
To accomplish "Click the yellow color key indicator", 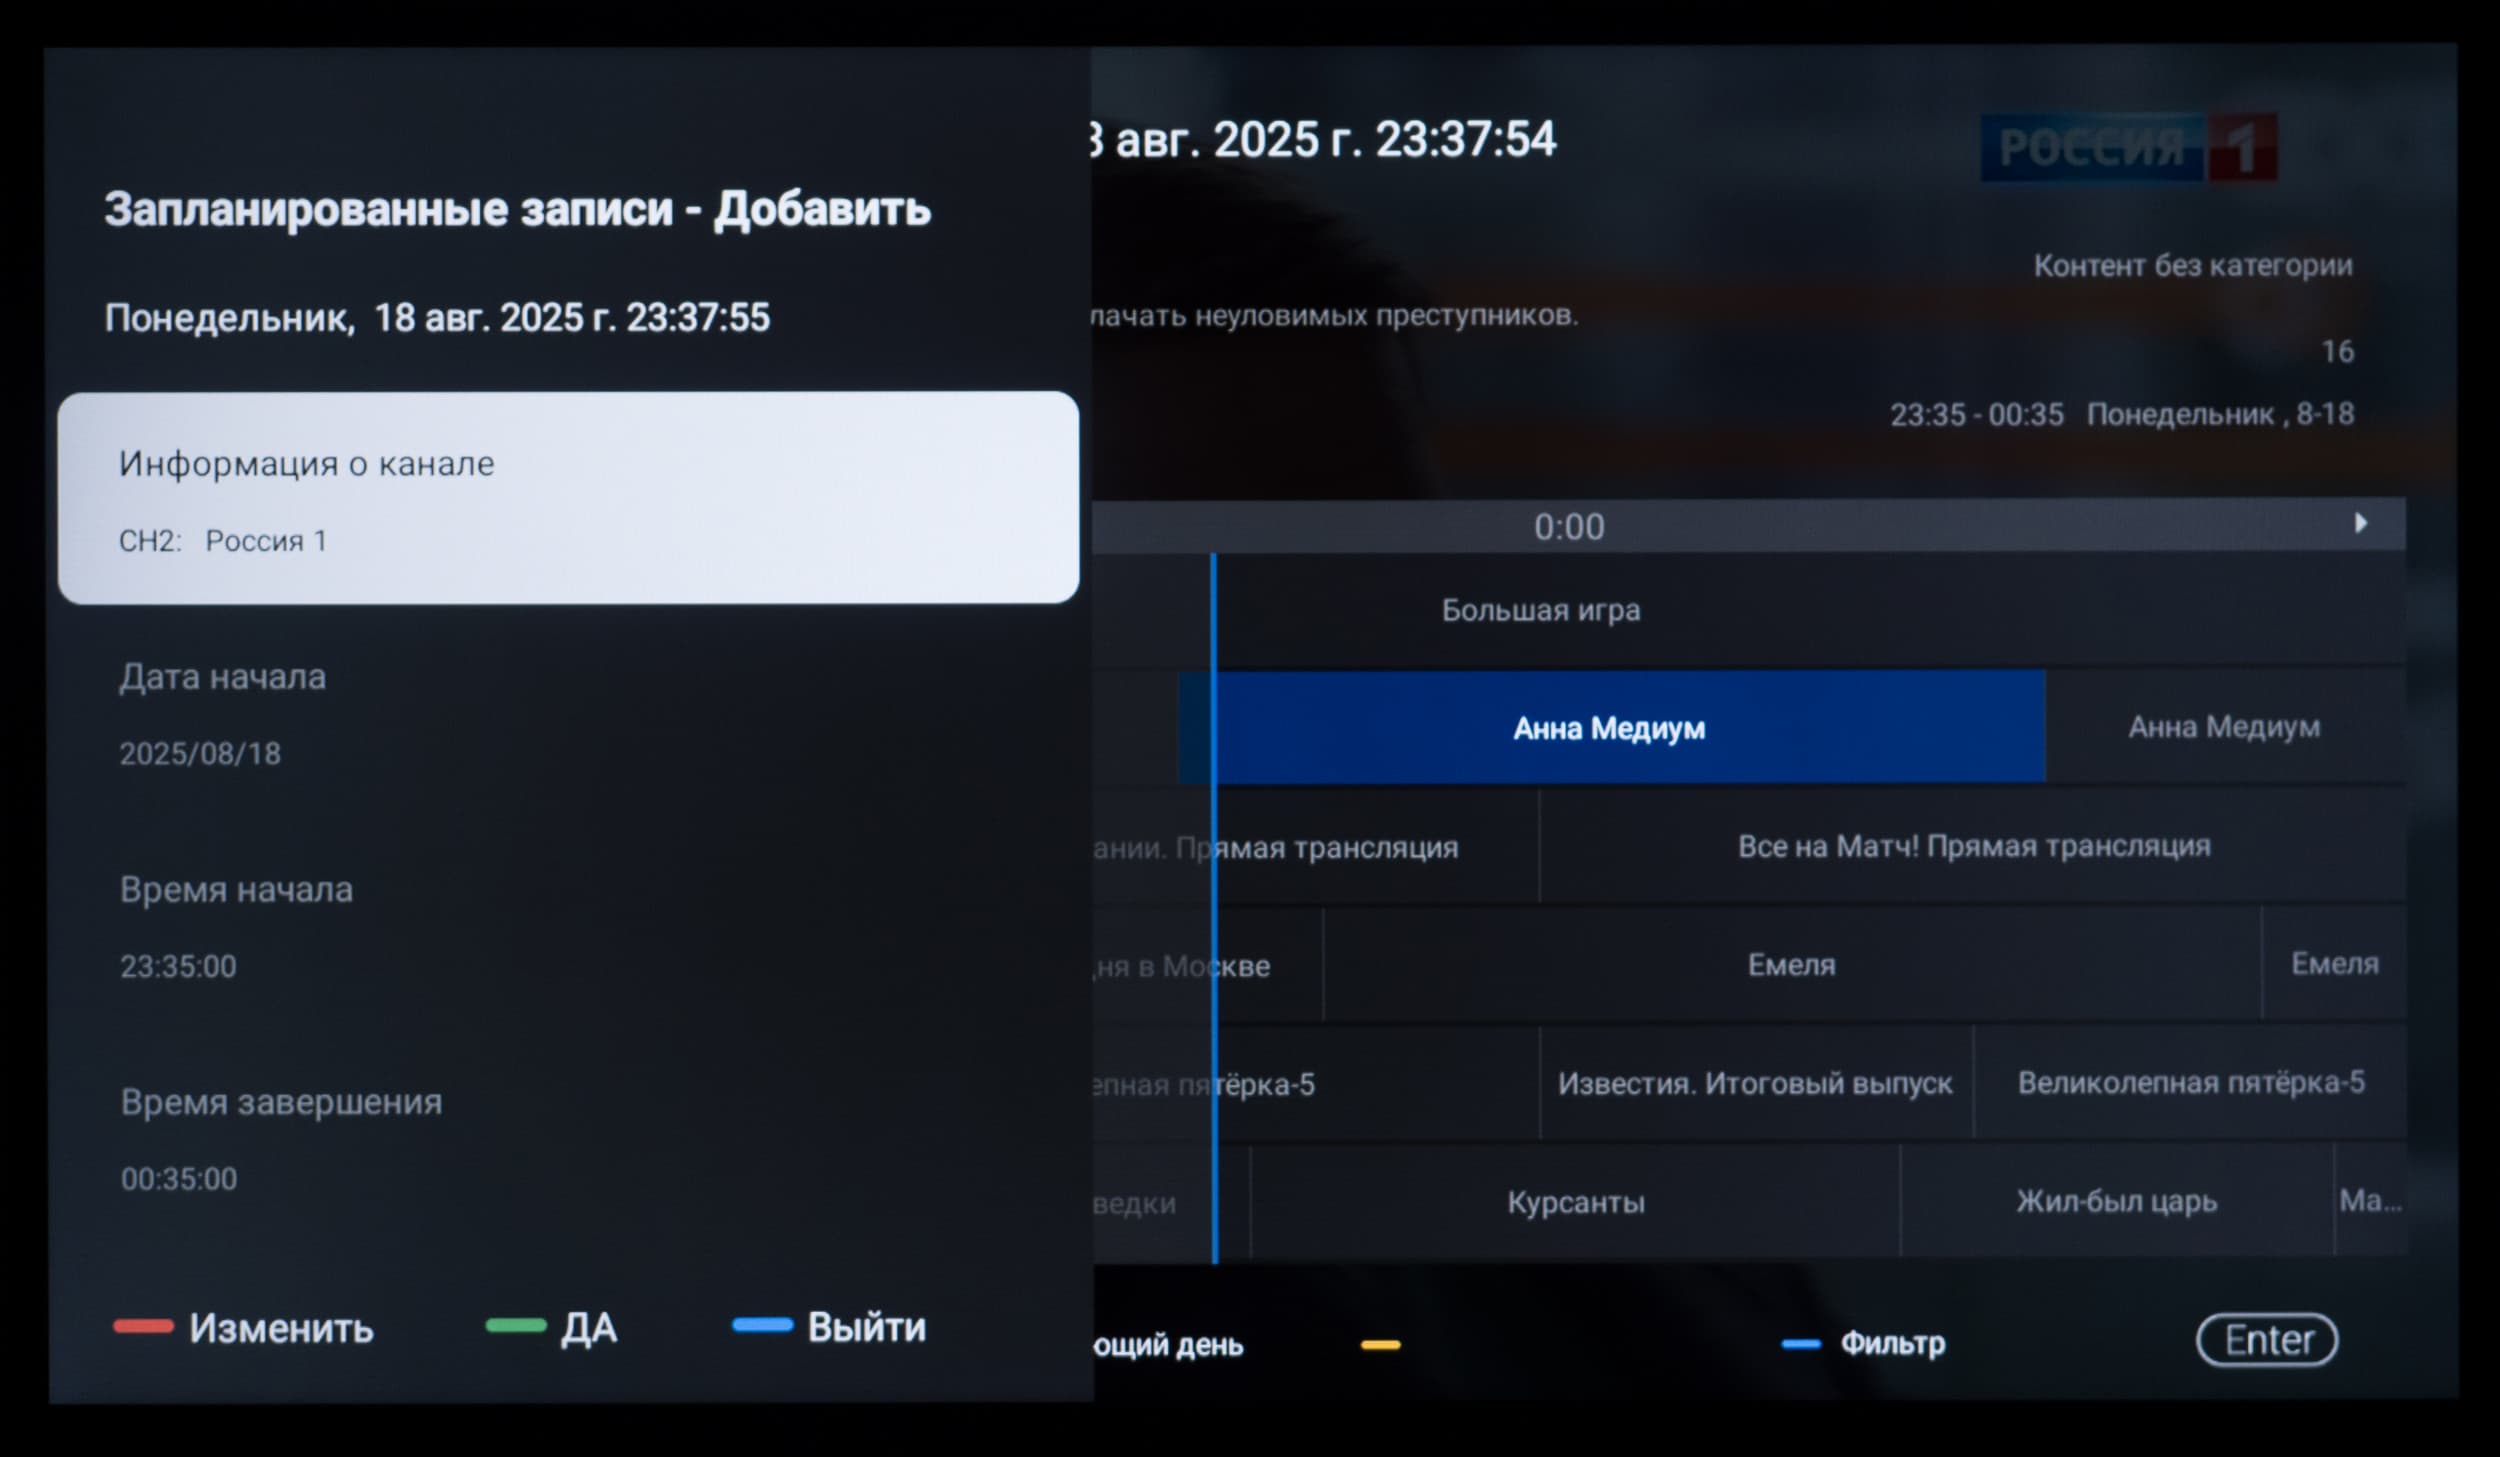I will [1380, 1345].
